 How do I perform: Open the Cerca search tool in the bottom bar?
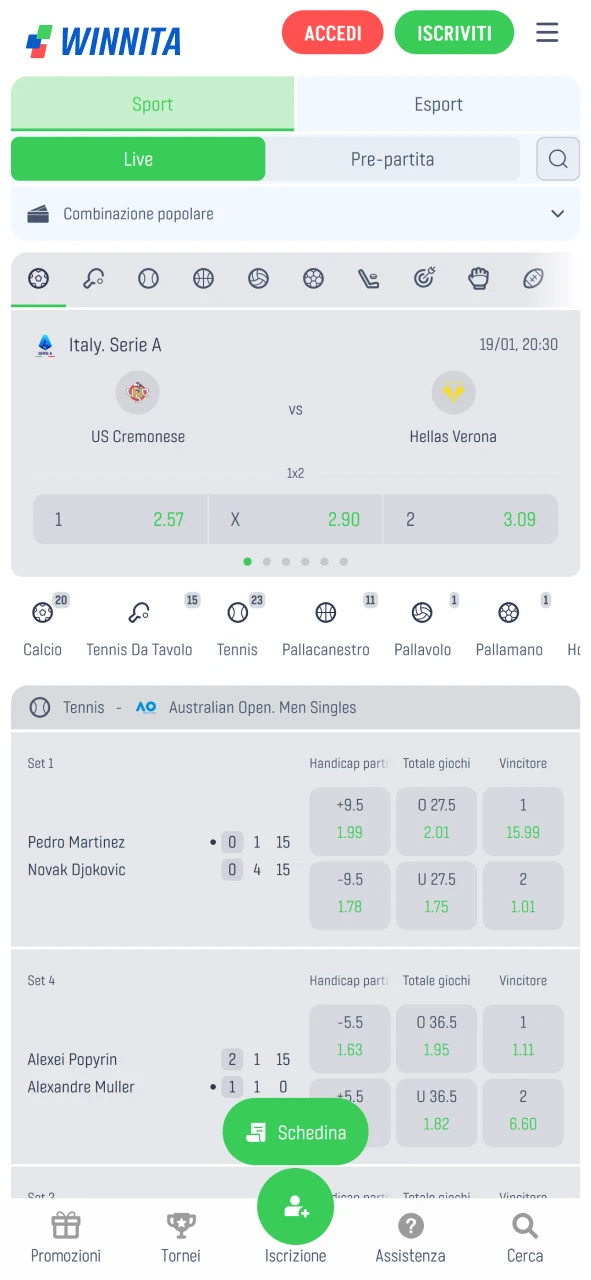click(524, 1235)
